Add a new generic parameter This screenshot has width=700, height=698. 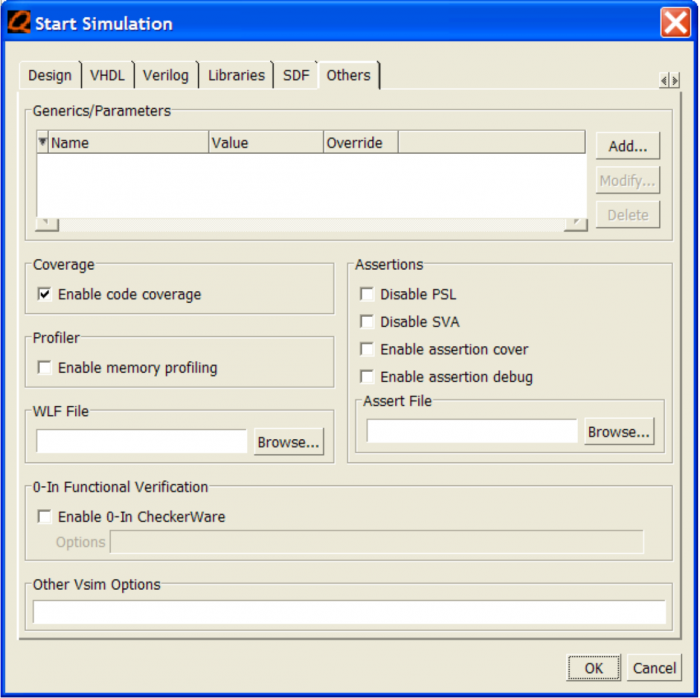628,146
